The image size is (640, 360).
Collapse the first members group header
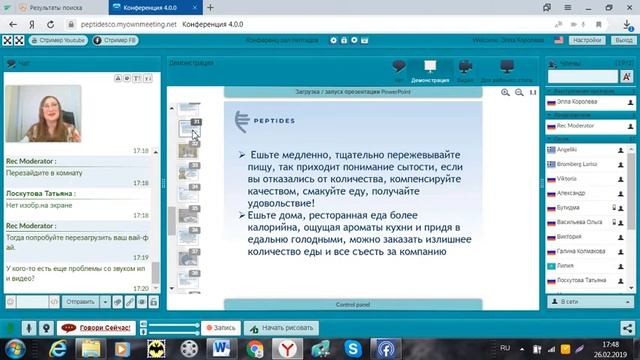click(591, 91)
